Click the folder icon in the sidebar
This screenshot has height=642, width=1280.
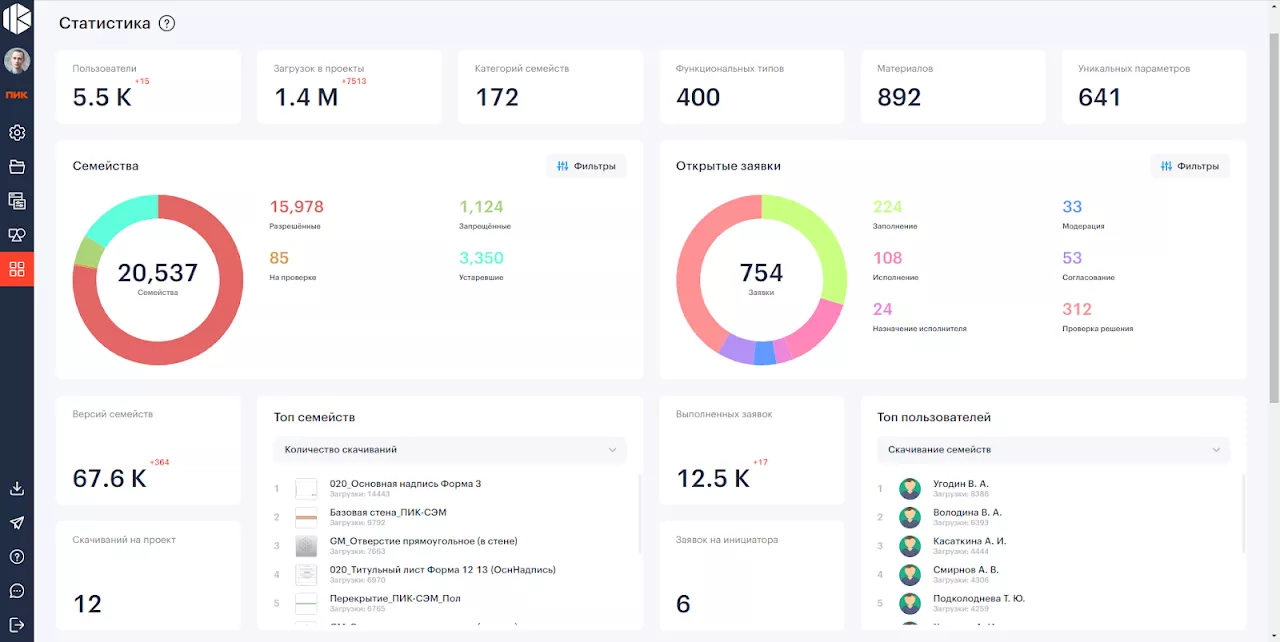click(17, 167)
